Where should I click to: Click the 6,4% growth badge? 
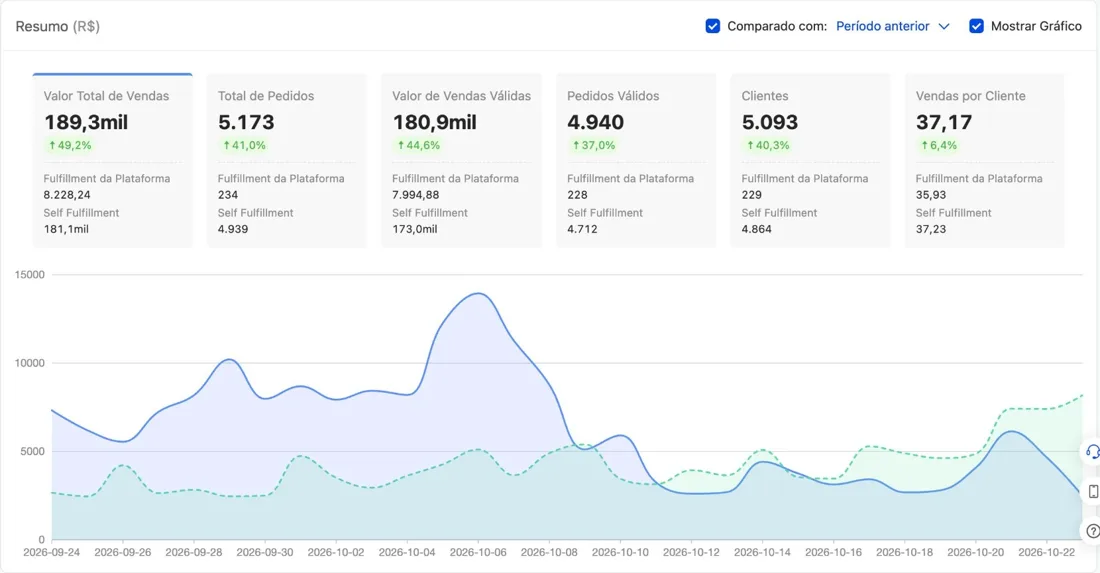point(939,145)
